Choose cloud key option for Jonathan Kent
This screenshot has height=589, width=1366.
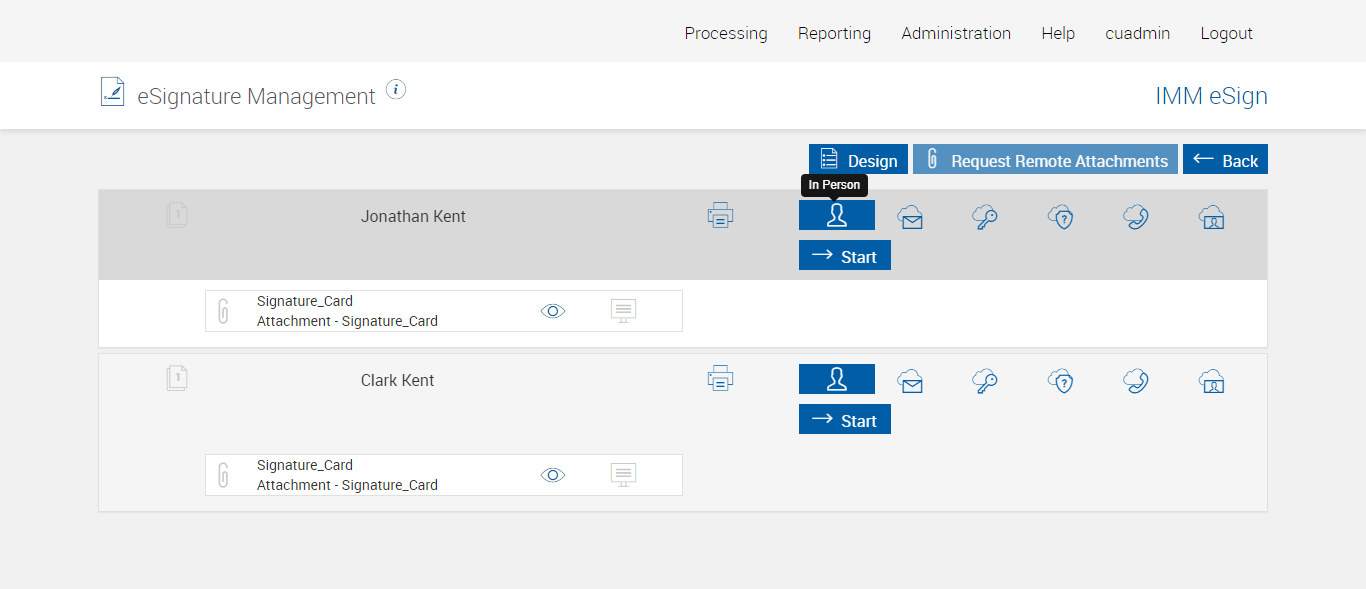coord(985,217)
